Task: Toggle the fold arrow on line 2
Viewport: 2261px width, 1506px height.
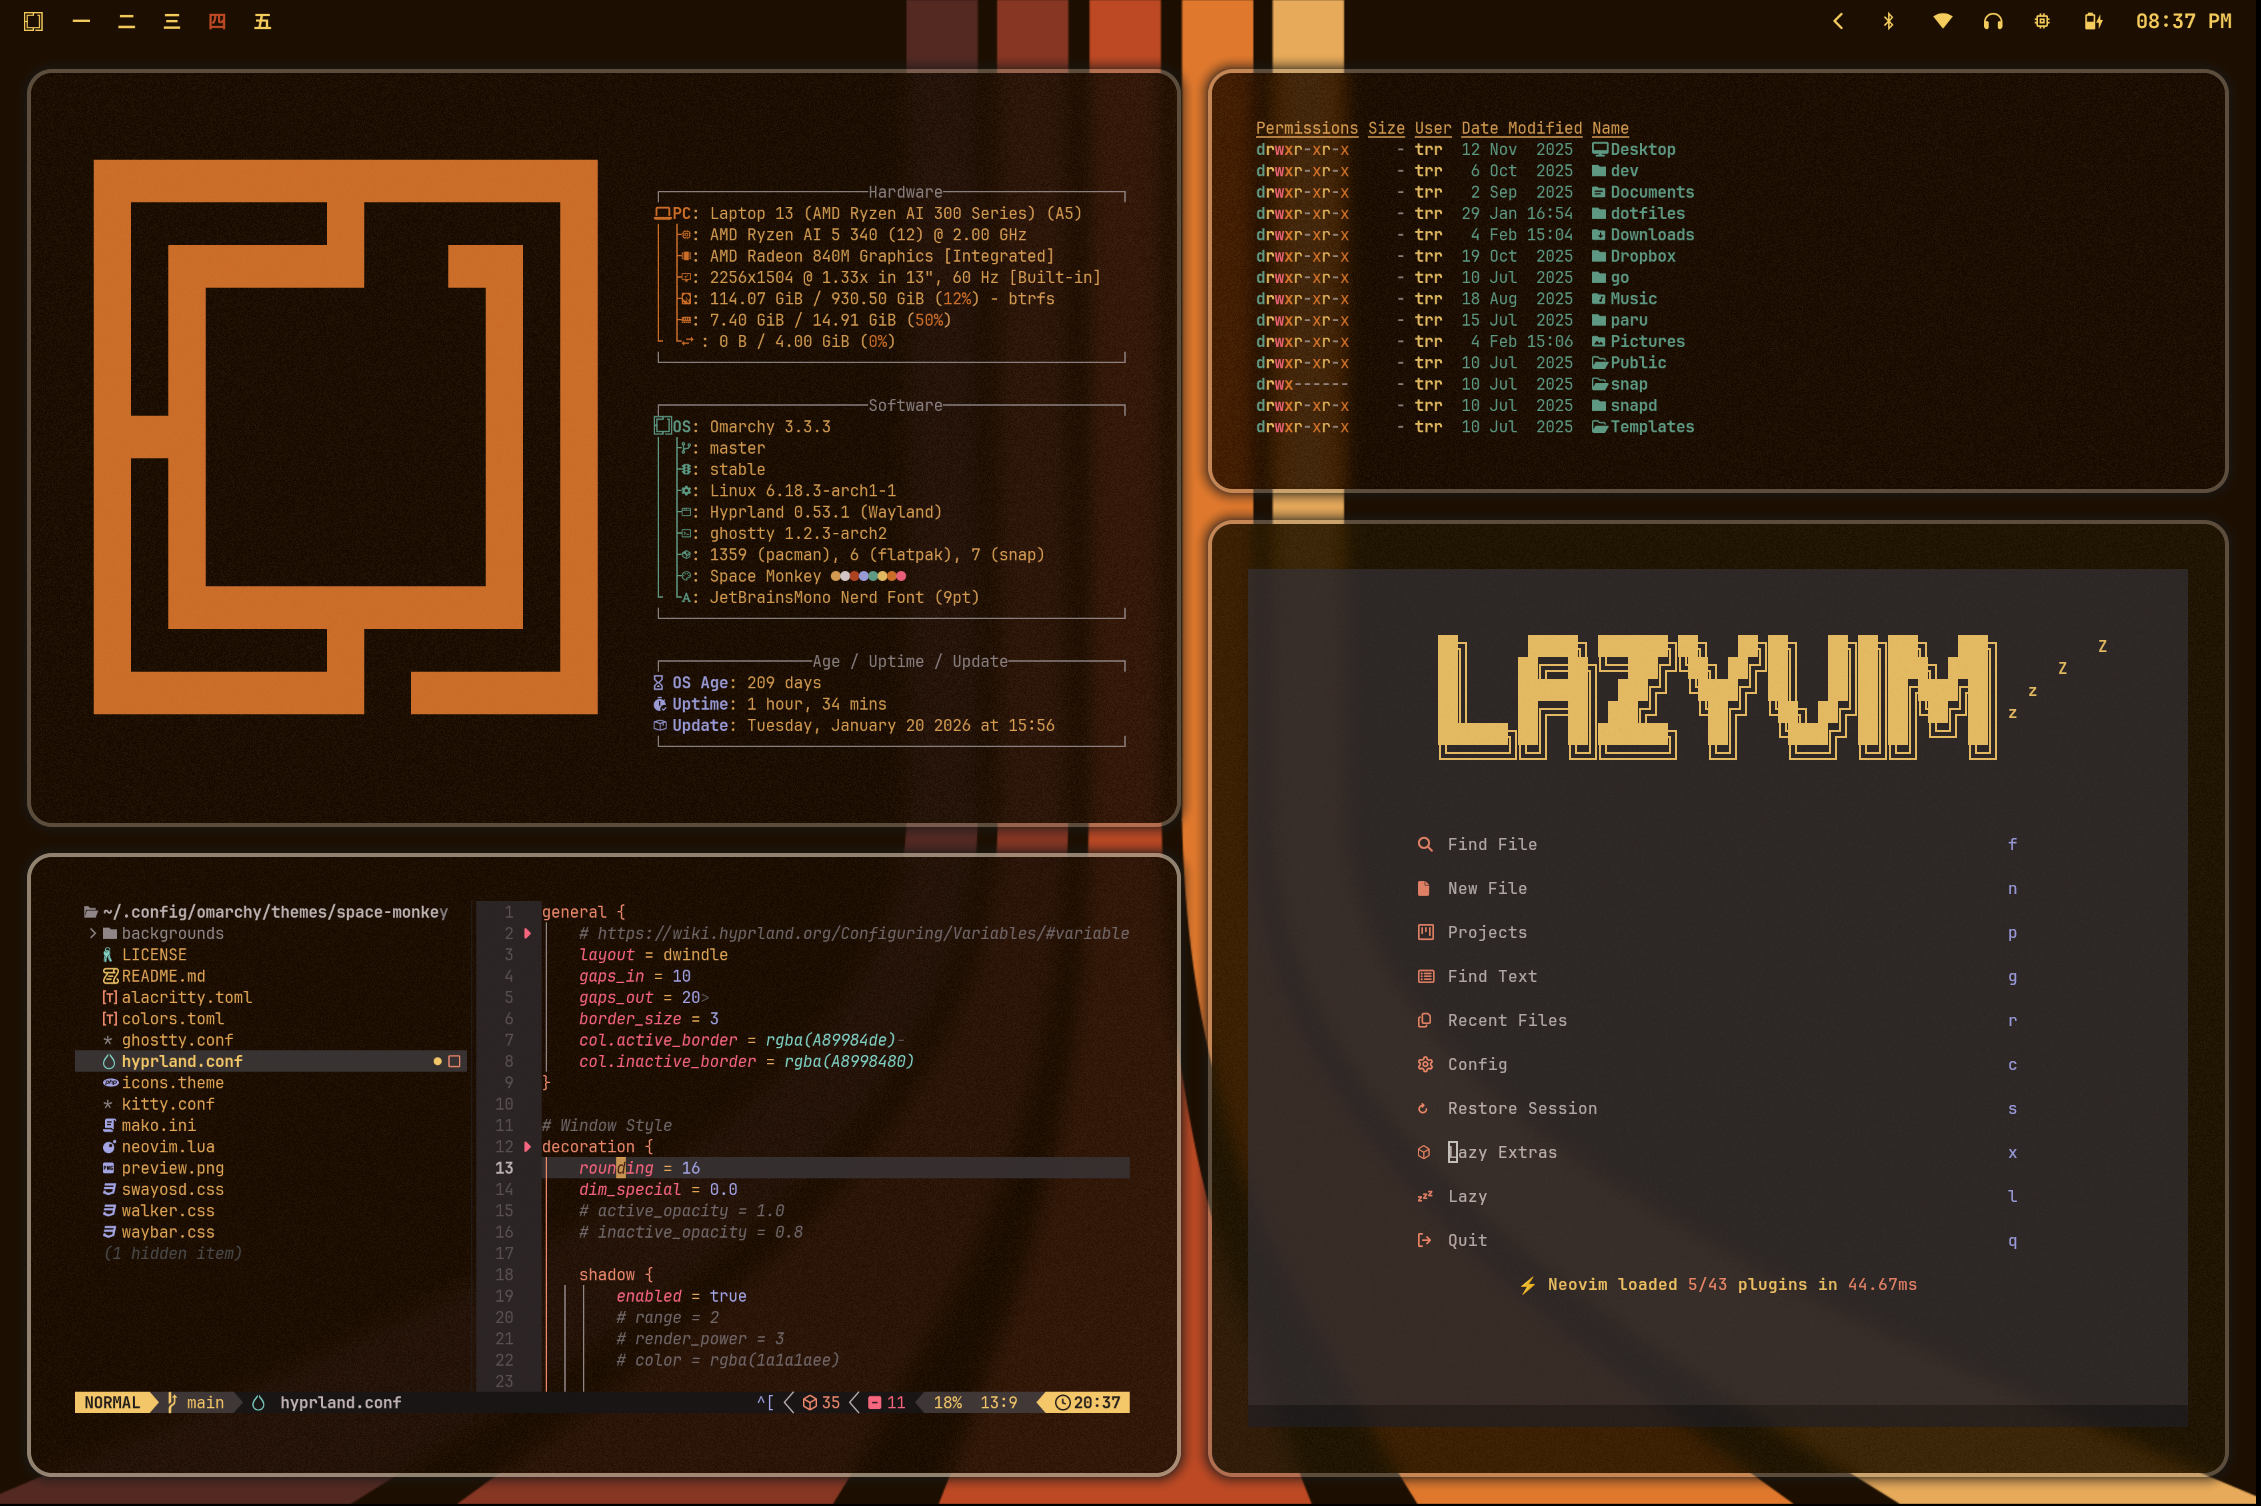Action: tap(528, 933)
